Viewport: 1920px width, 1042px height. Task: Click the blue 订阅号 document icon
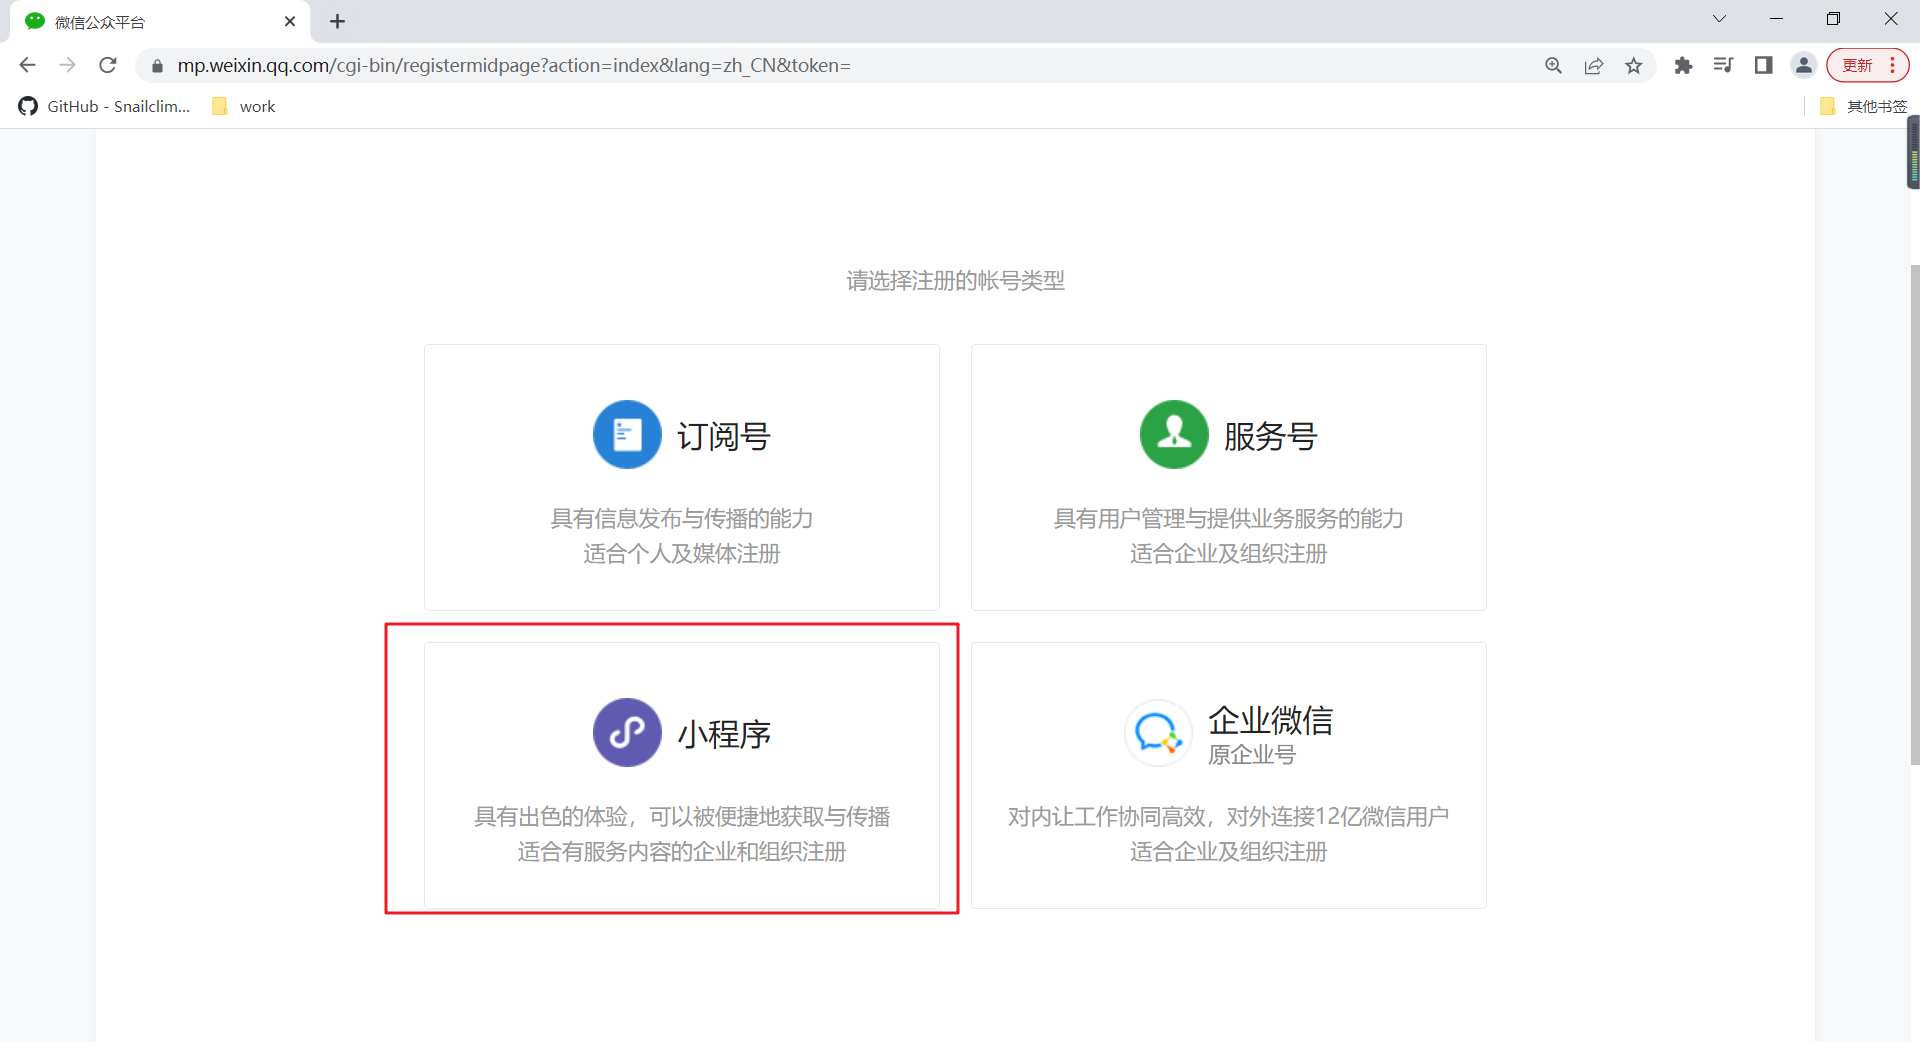click(x=627, y=435)
